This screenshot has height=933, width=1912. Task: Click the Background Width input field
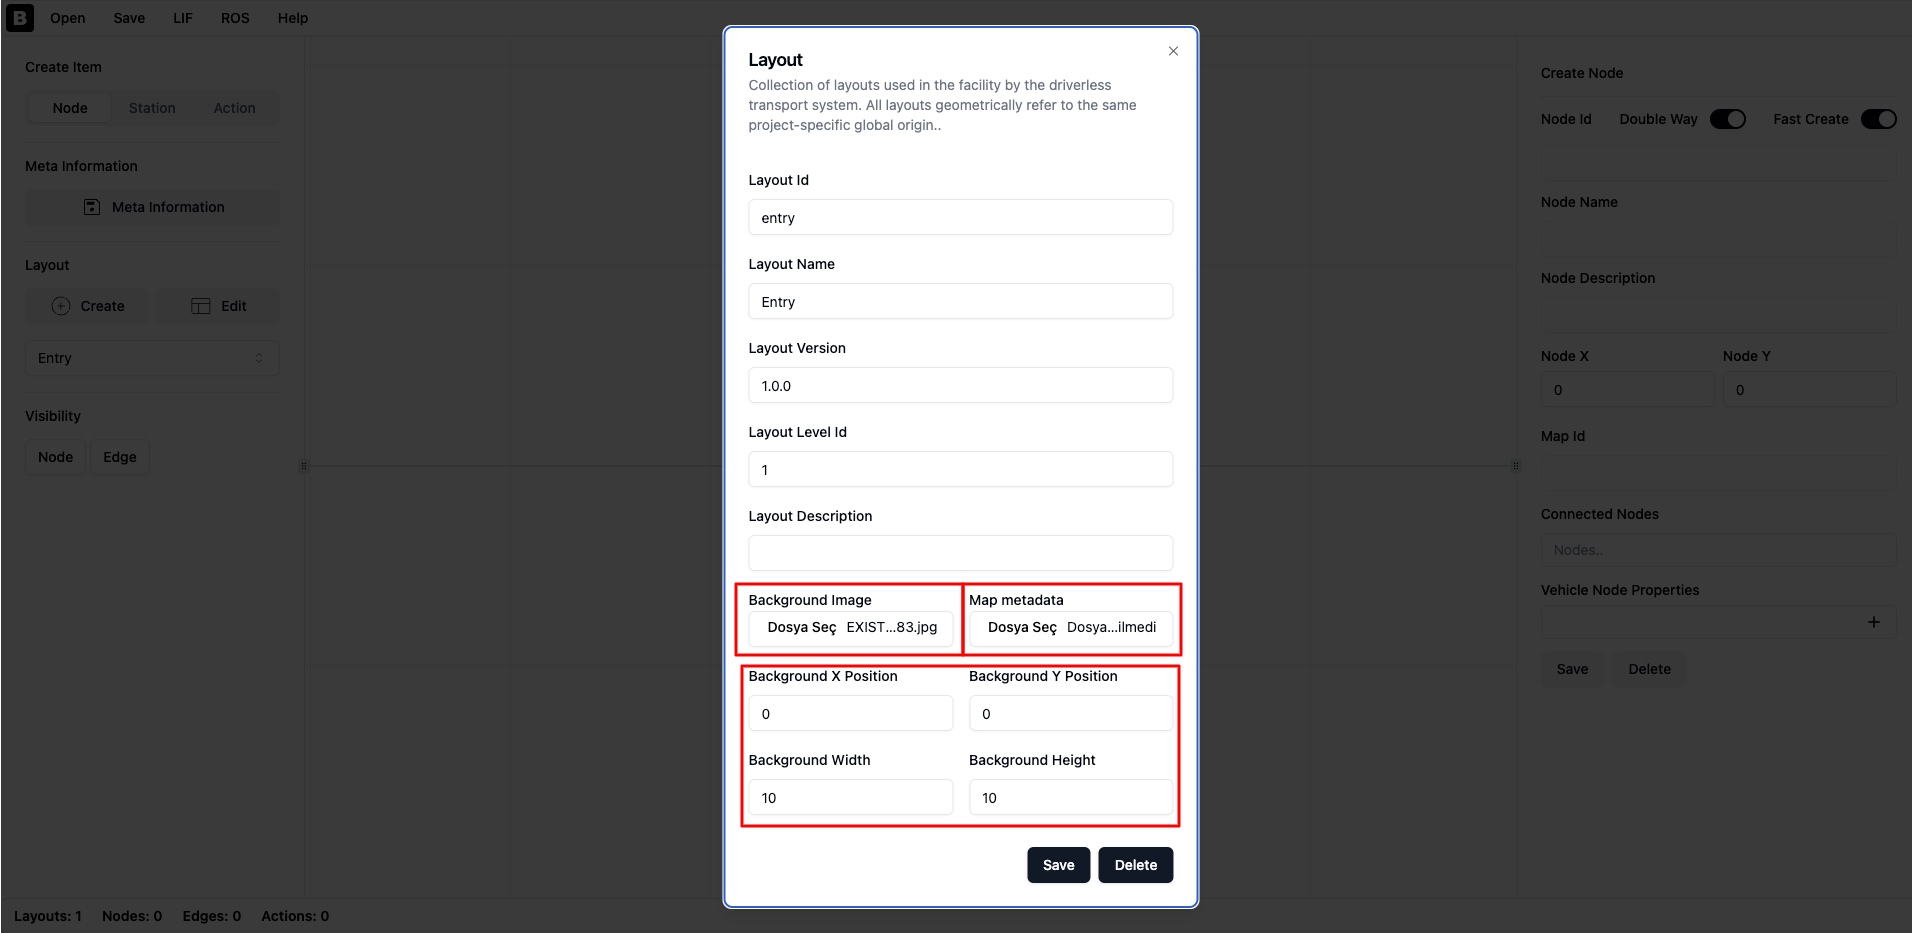tap(851, 798)
